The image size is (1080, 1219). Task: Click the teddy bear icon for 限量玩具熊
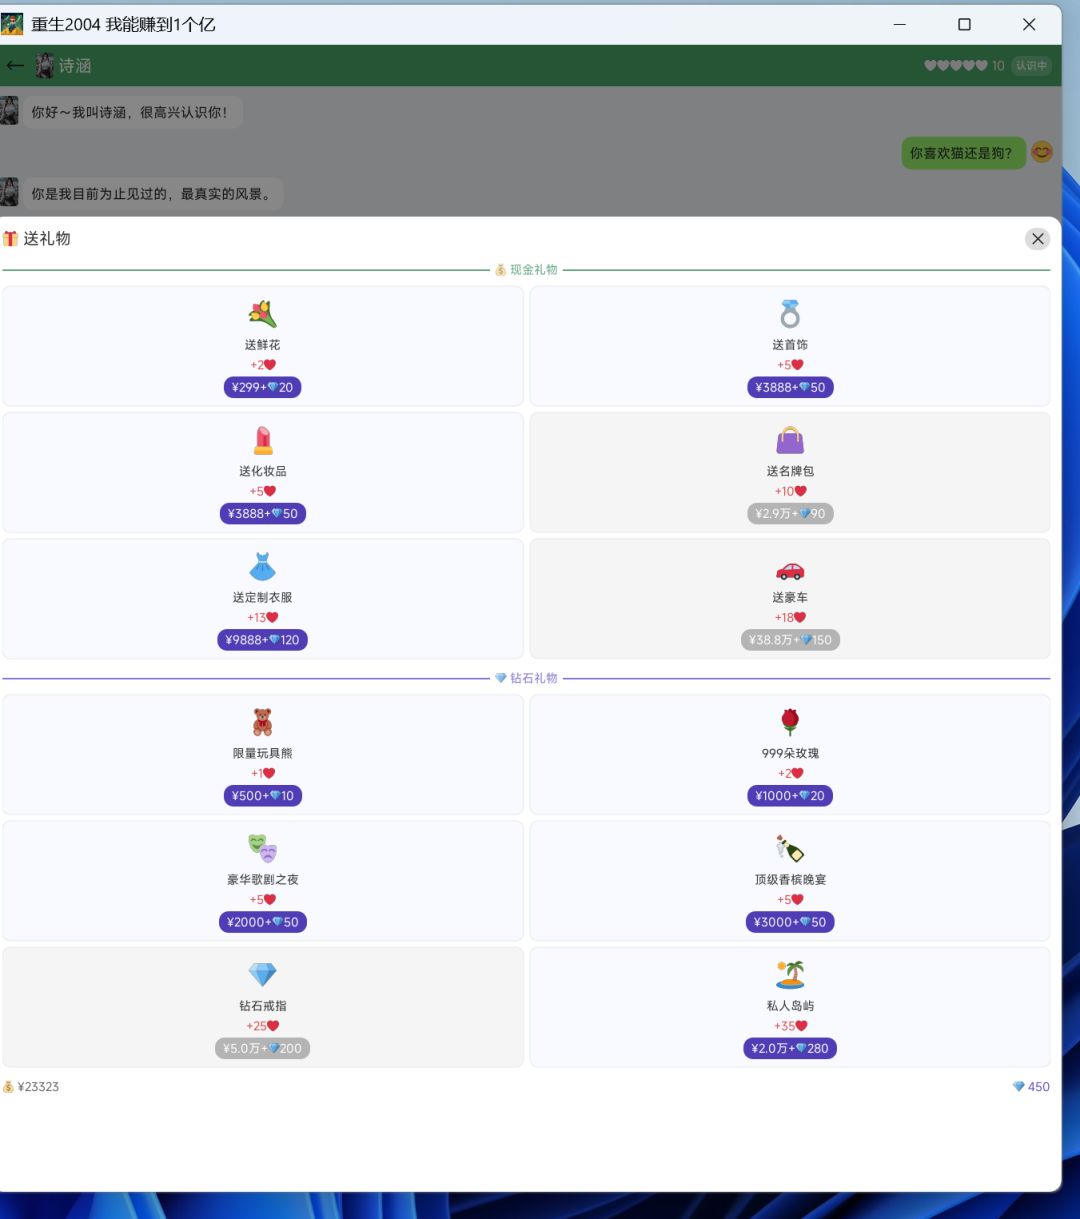[x=262, y=722]
